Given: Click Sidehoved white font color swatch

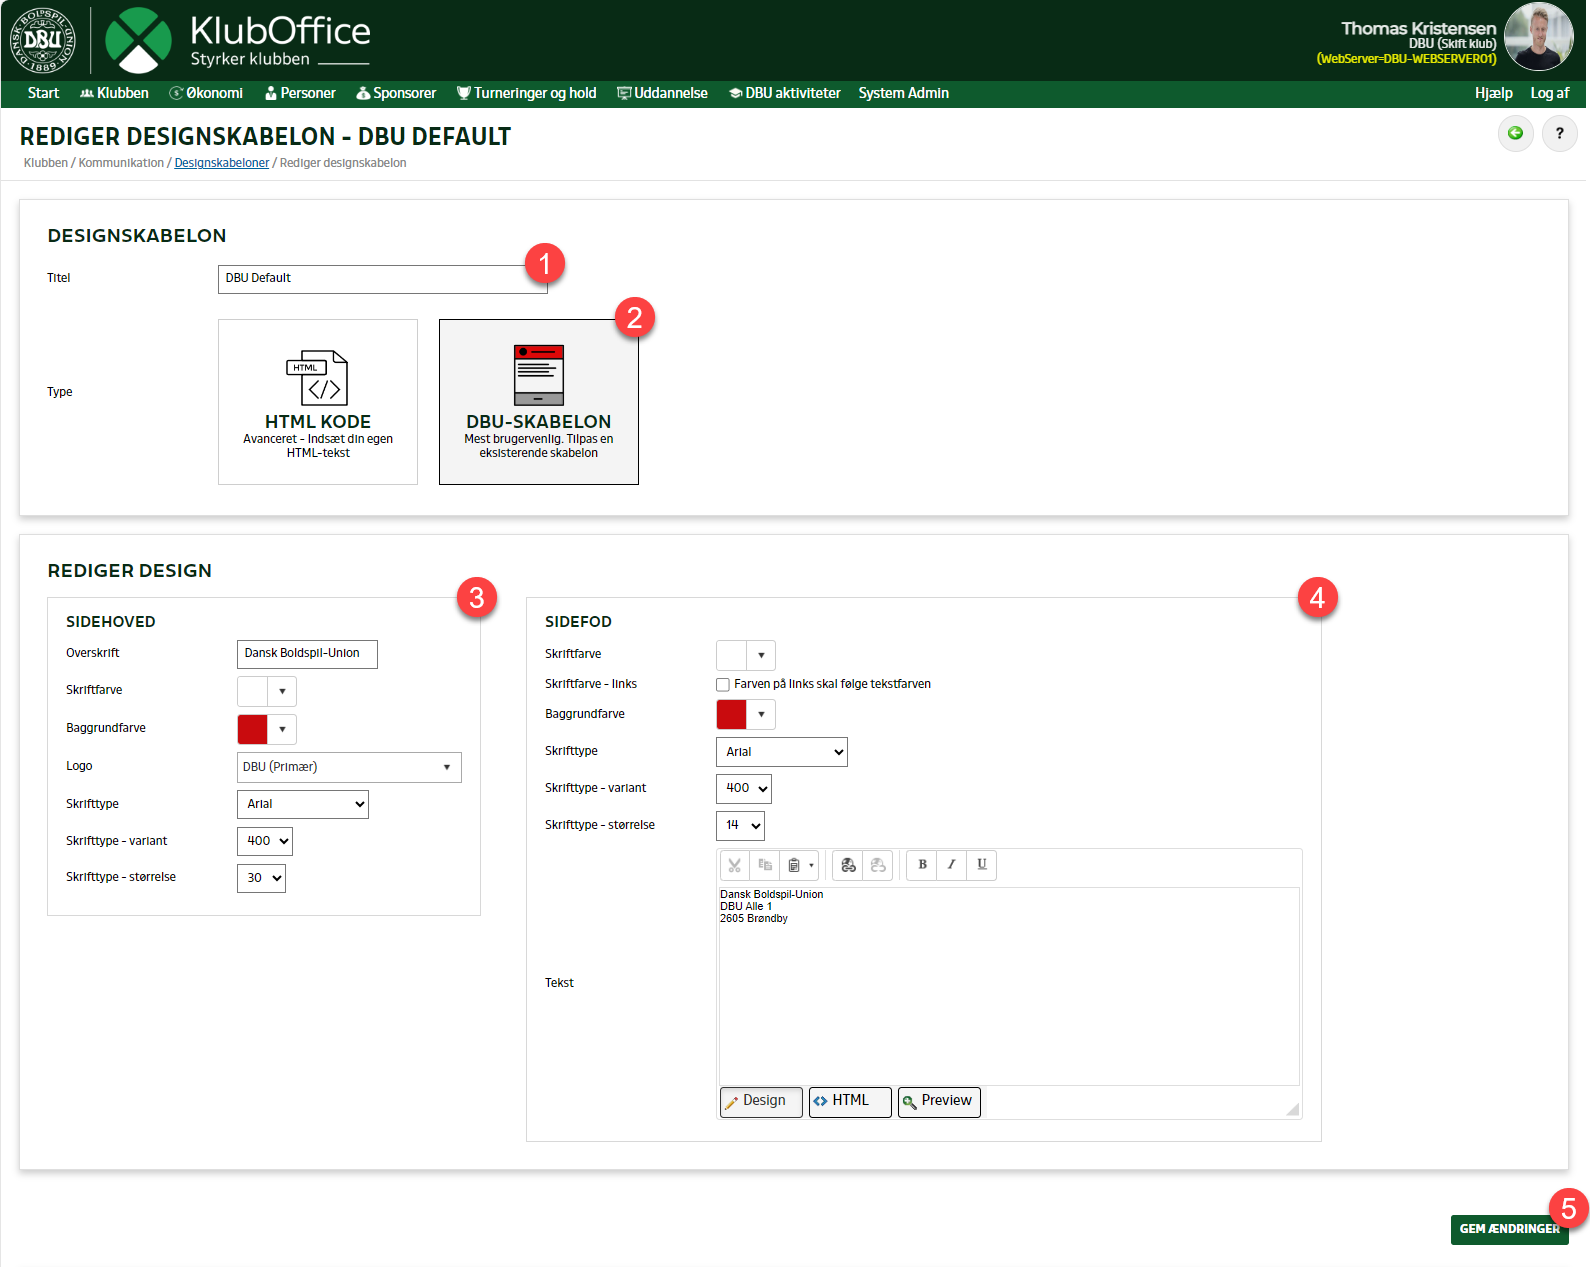Looking at the screenshot, I should pos(253,691).
